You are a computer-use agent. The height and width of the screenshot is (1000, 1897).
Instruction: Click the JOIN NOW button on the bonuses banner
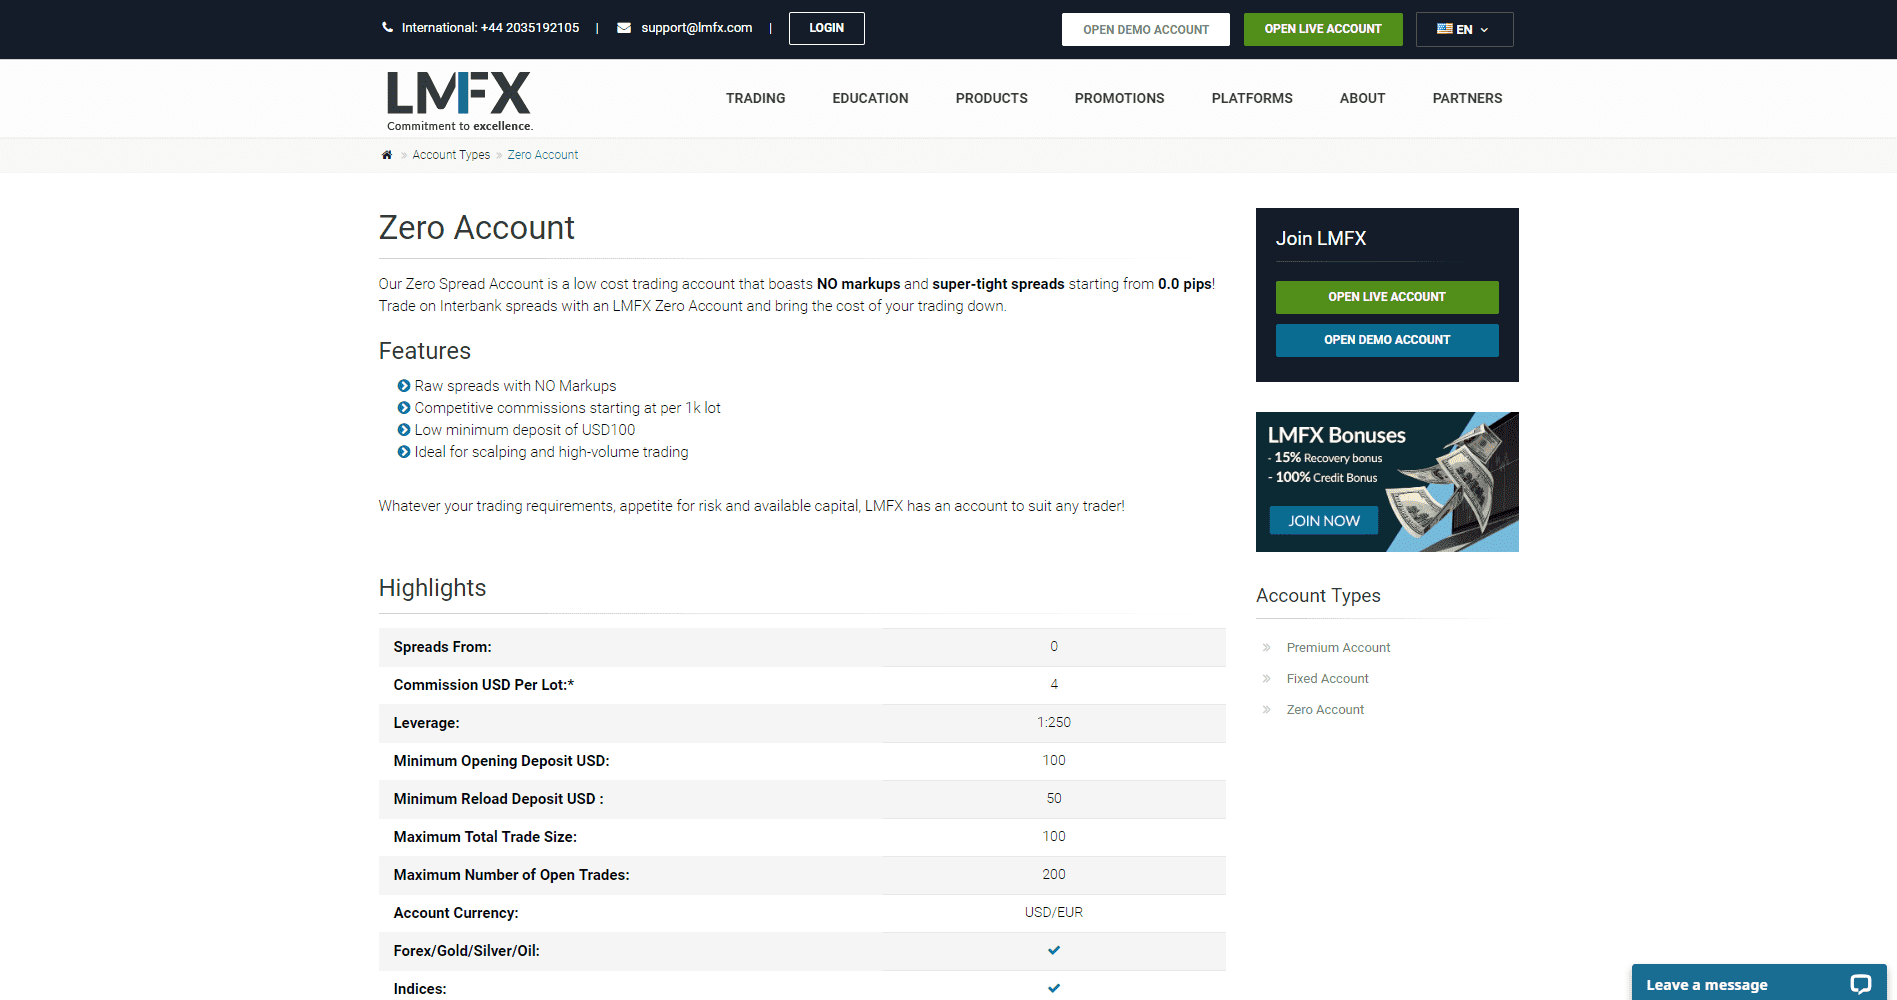point(1322,520)
